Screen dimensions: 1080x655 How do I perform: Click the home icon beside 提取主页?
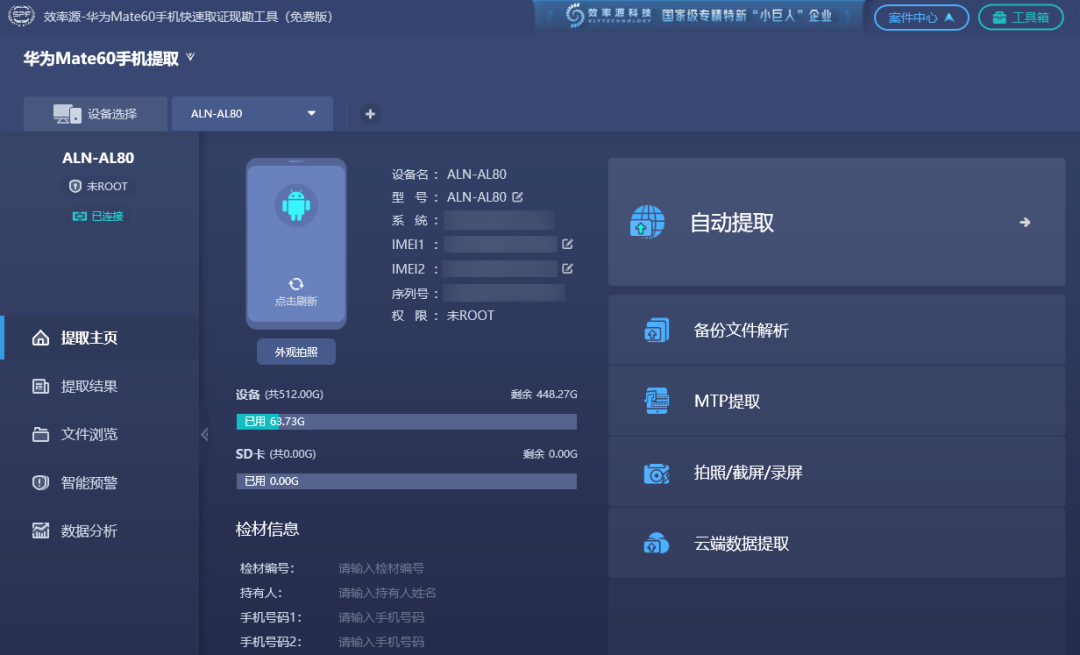[x=41, y=337]
